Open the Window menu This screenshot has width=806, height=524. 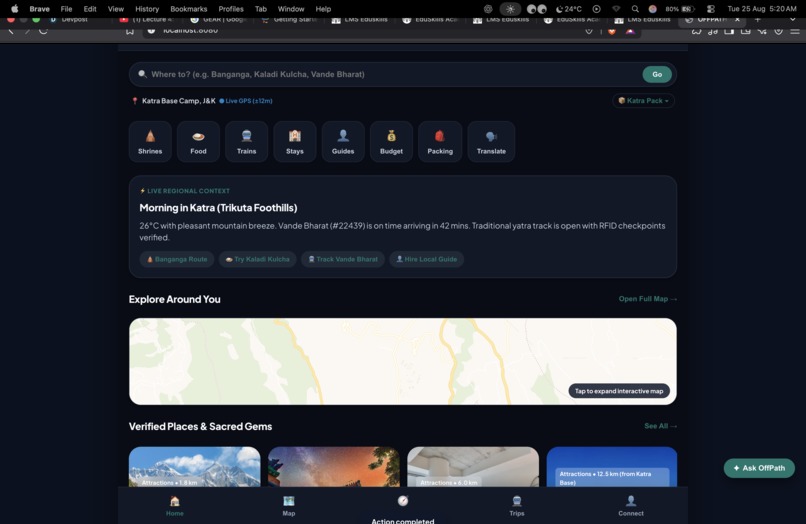click(x=291, y=9)
